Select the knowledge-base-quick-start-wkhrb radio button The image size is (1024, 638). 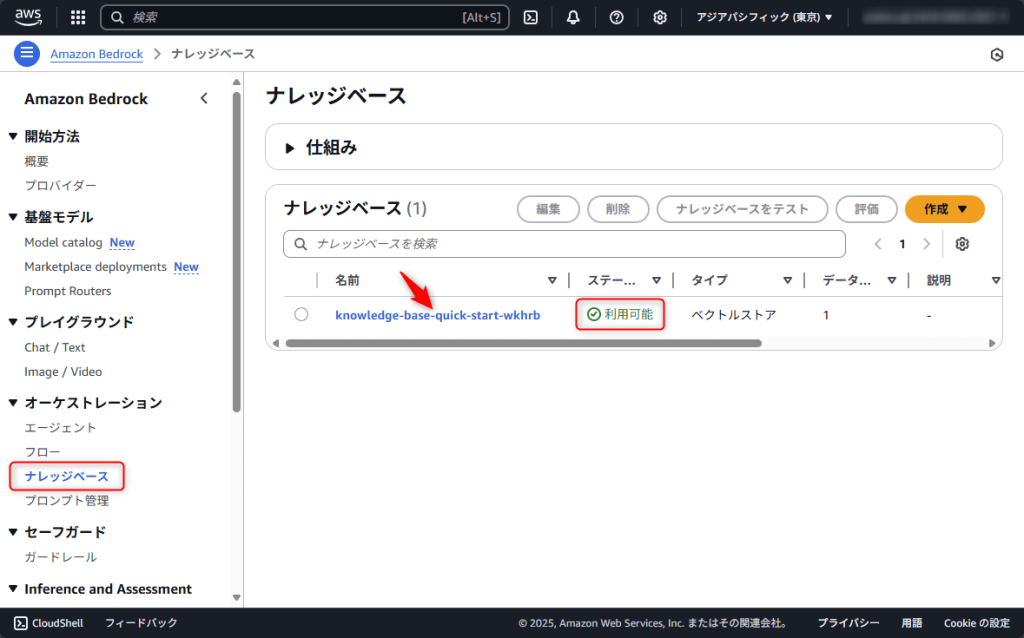click(301, 314)
